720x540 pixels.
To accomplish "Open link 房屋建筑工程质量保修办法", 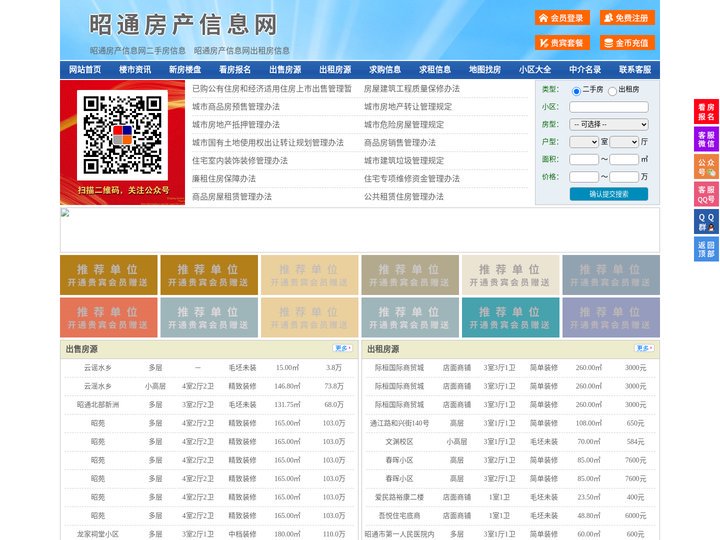I will 412,89.
